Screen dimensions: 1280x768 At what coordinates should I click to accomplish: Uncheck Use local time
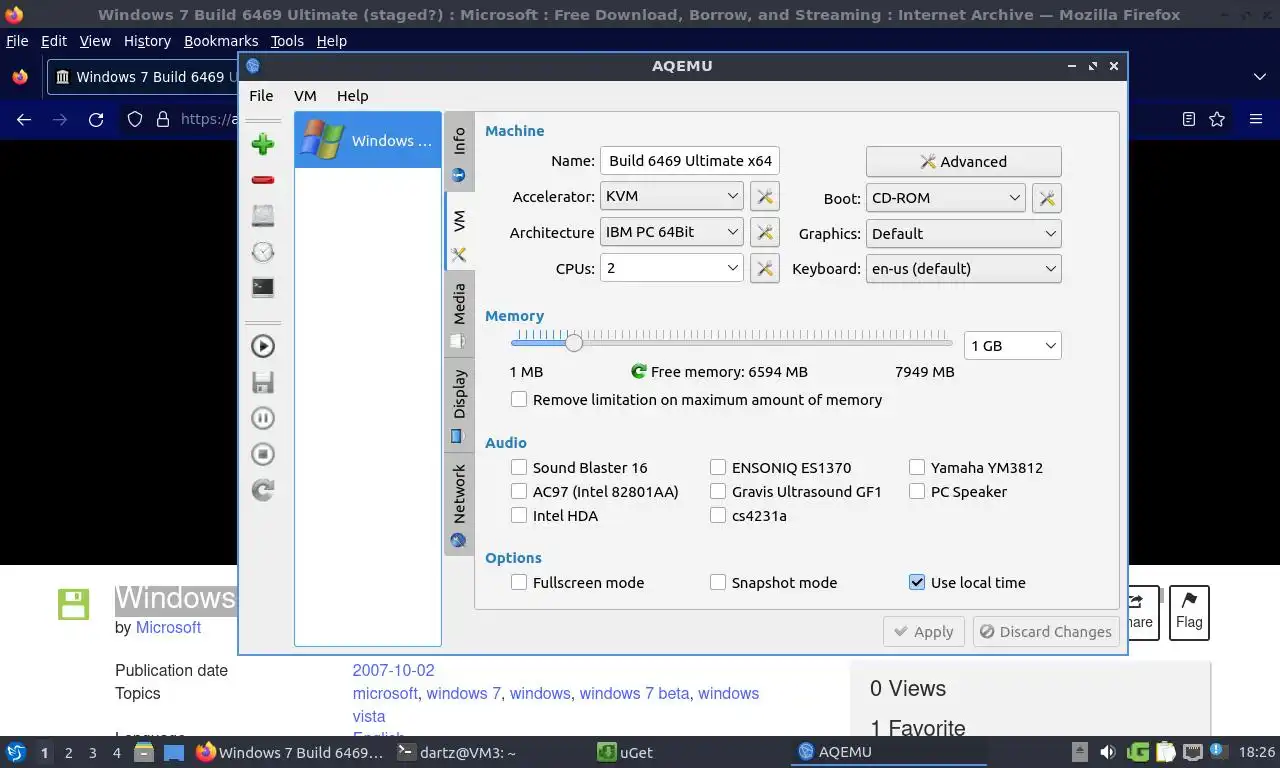coord(917,582)
